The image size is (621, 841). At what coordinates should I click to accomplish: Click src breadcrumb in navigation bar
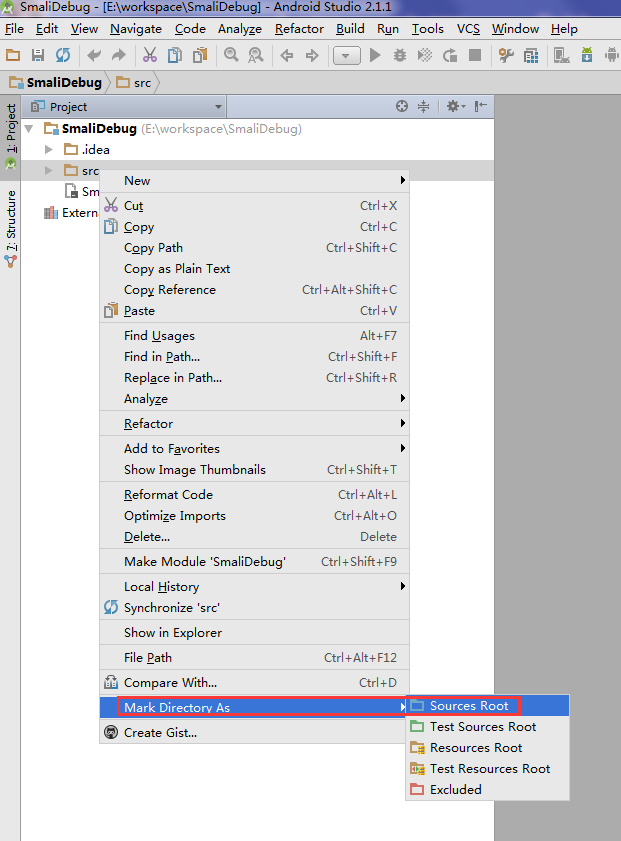[x=134, y=83]
